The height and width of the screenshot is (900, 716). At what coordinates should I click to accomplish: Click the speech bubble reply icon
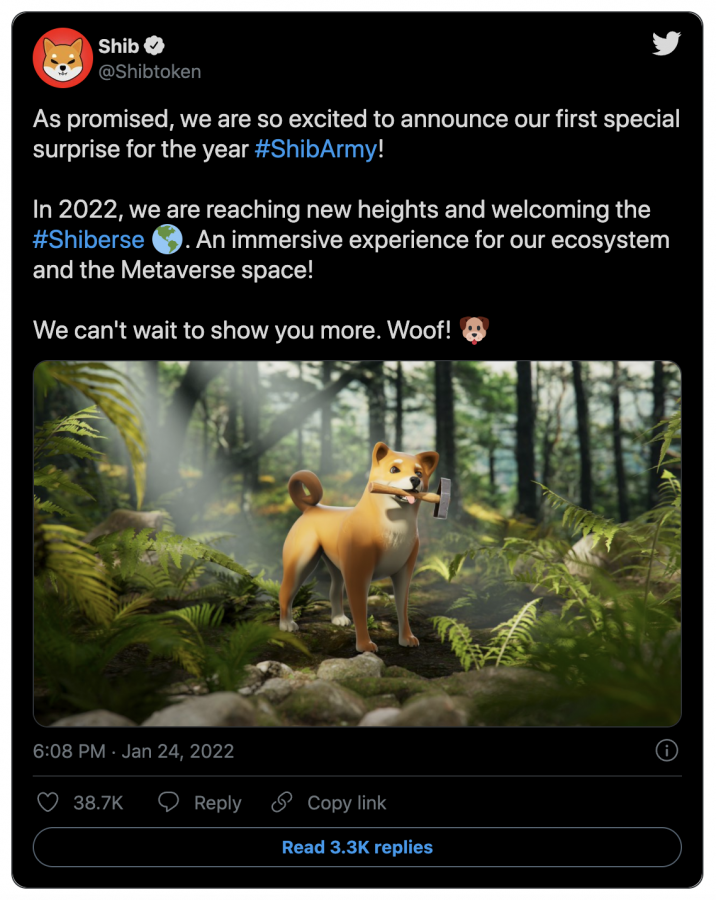[169, 802]
